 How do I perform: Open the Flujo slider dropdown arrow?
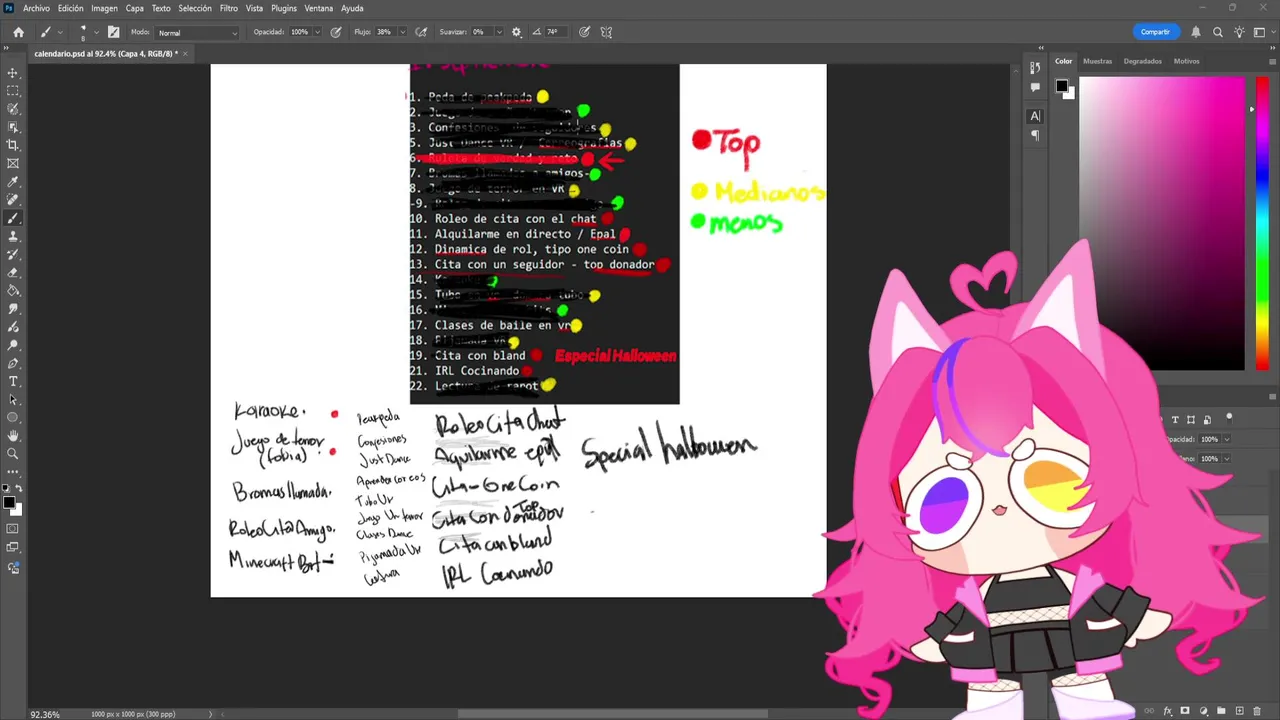click(402, 32)
